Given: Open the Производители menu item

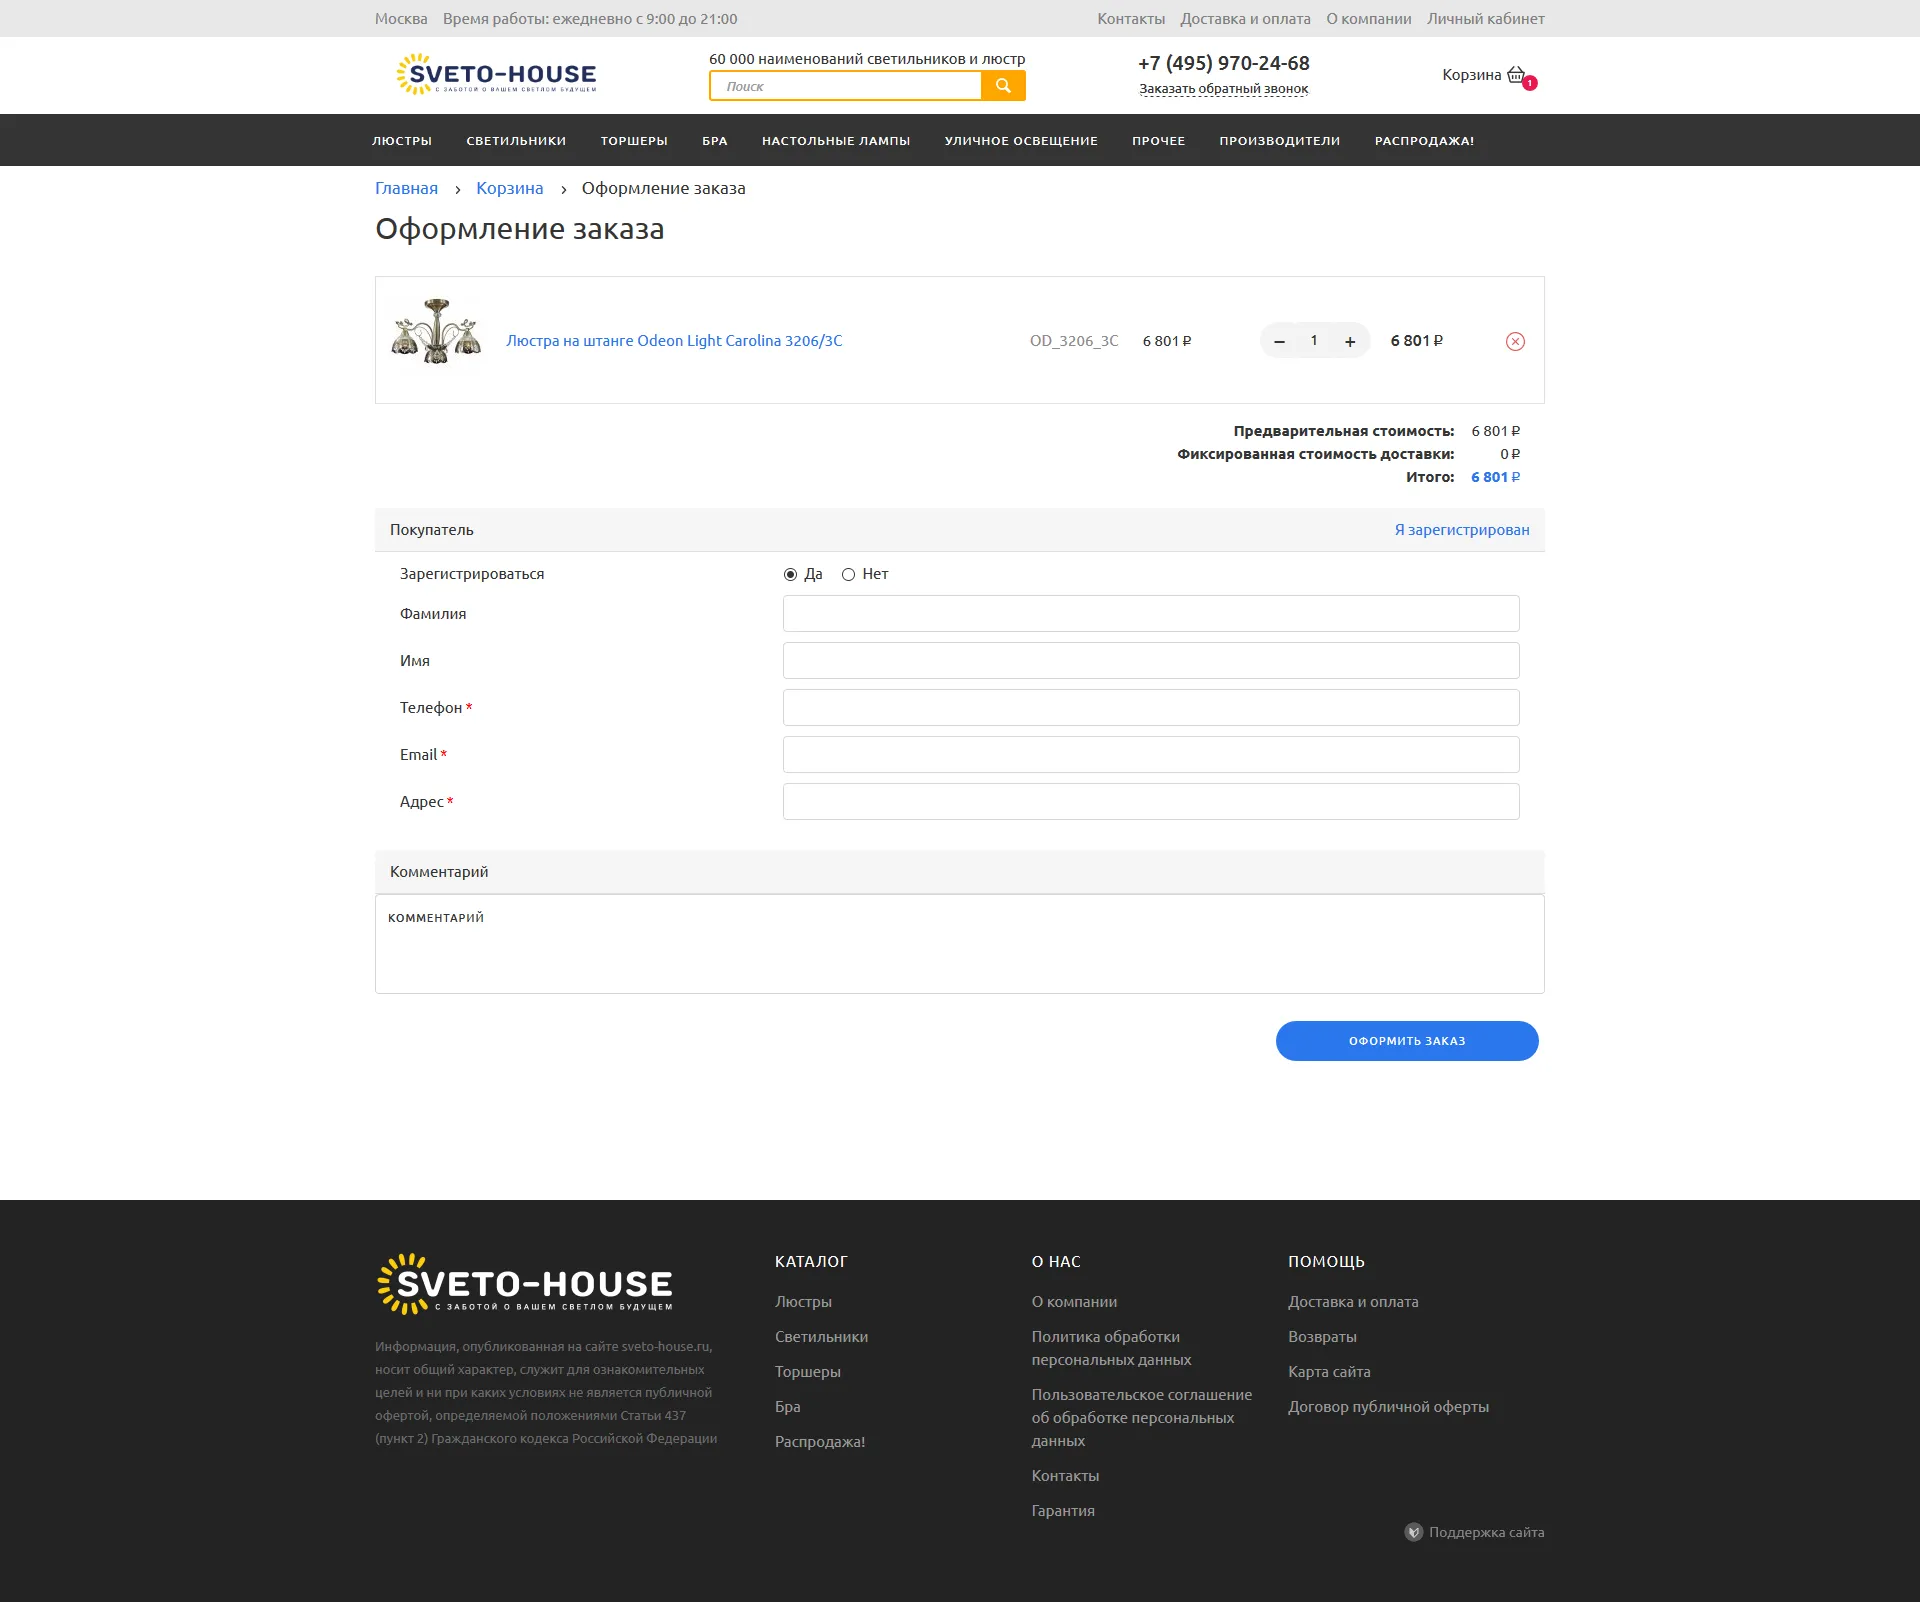Looking at the screenshot, I should [1279, 141].
